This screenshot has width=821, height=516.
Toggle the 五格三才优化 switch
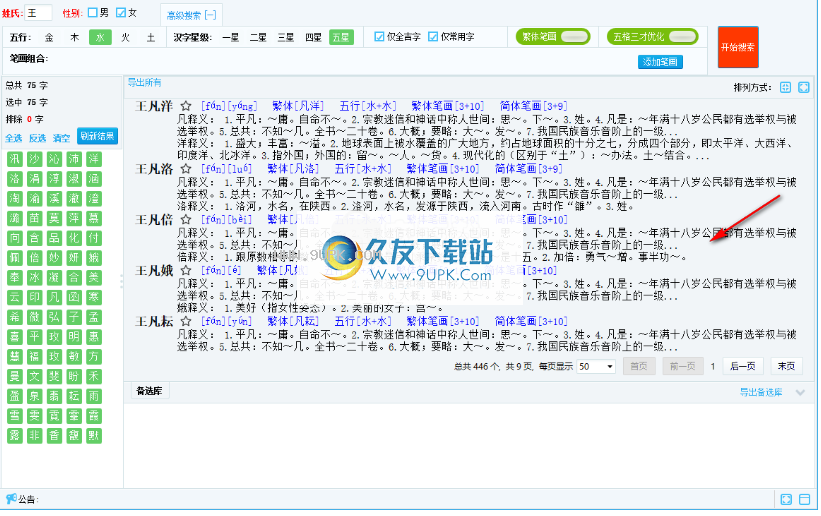[x=652, y=37]
